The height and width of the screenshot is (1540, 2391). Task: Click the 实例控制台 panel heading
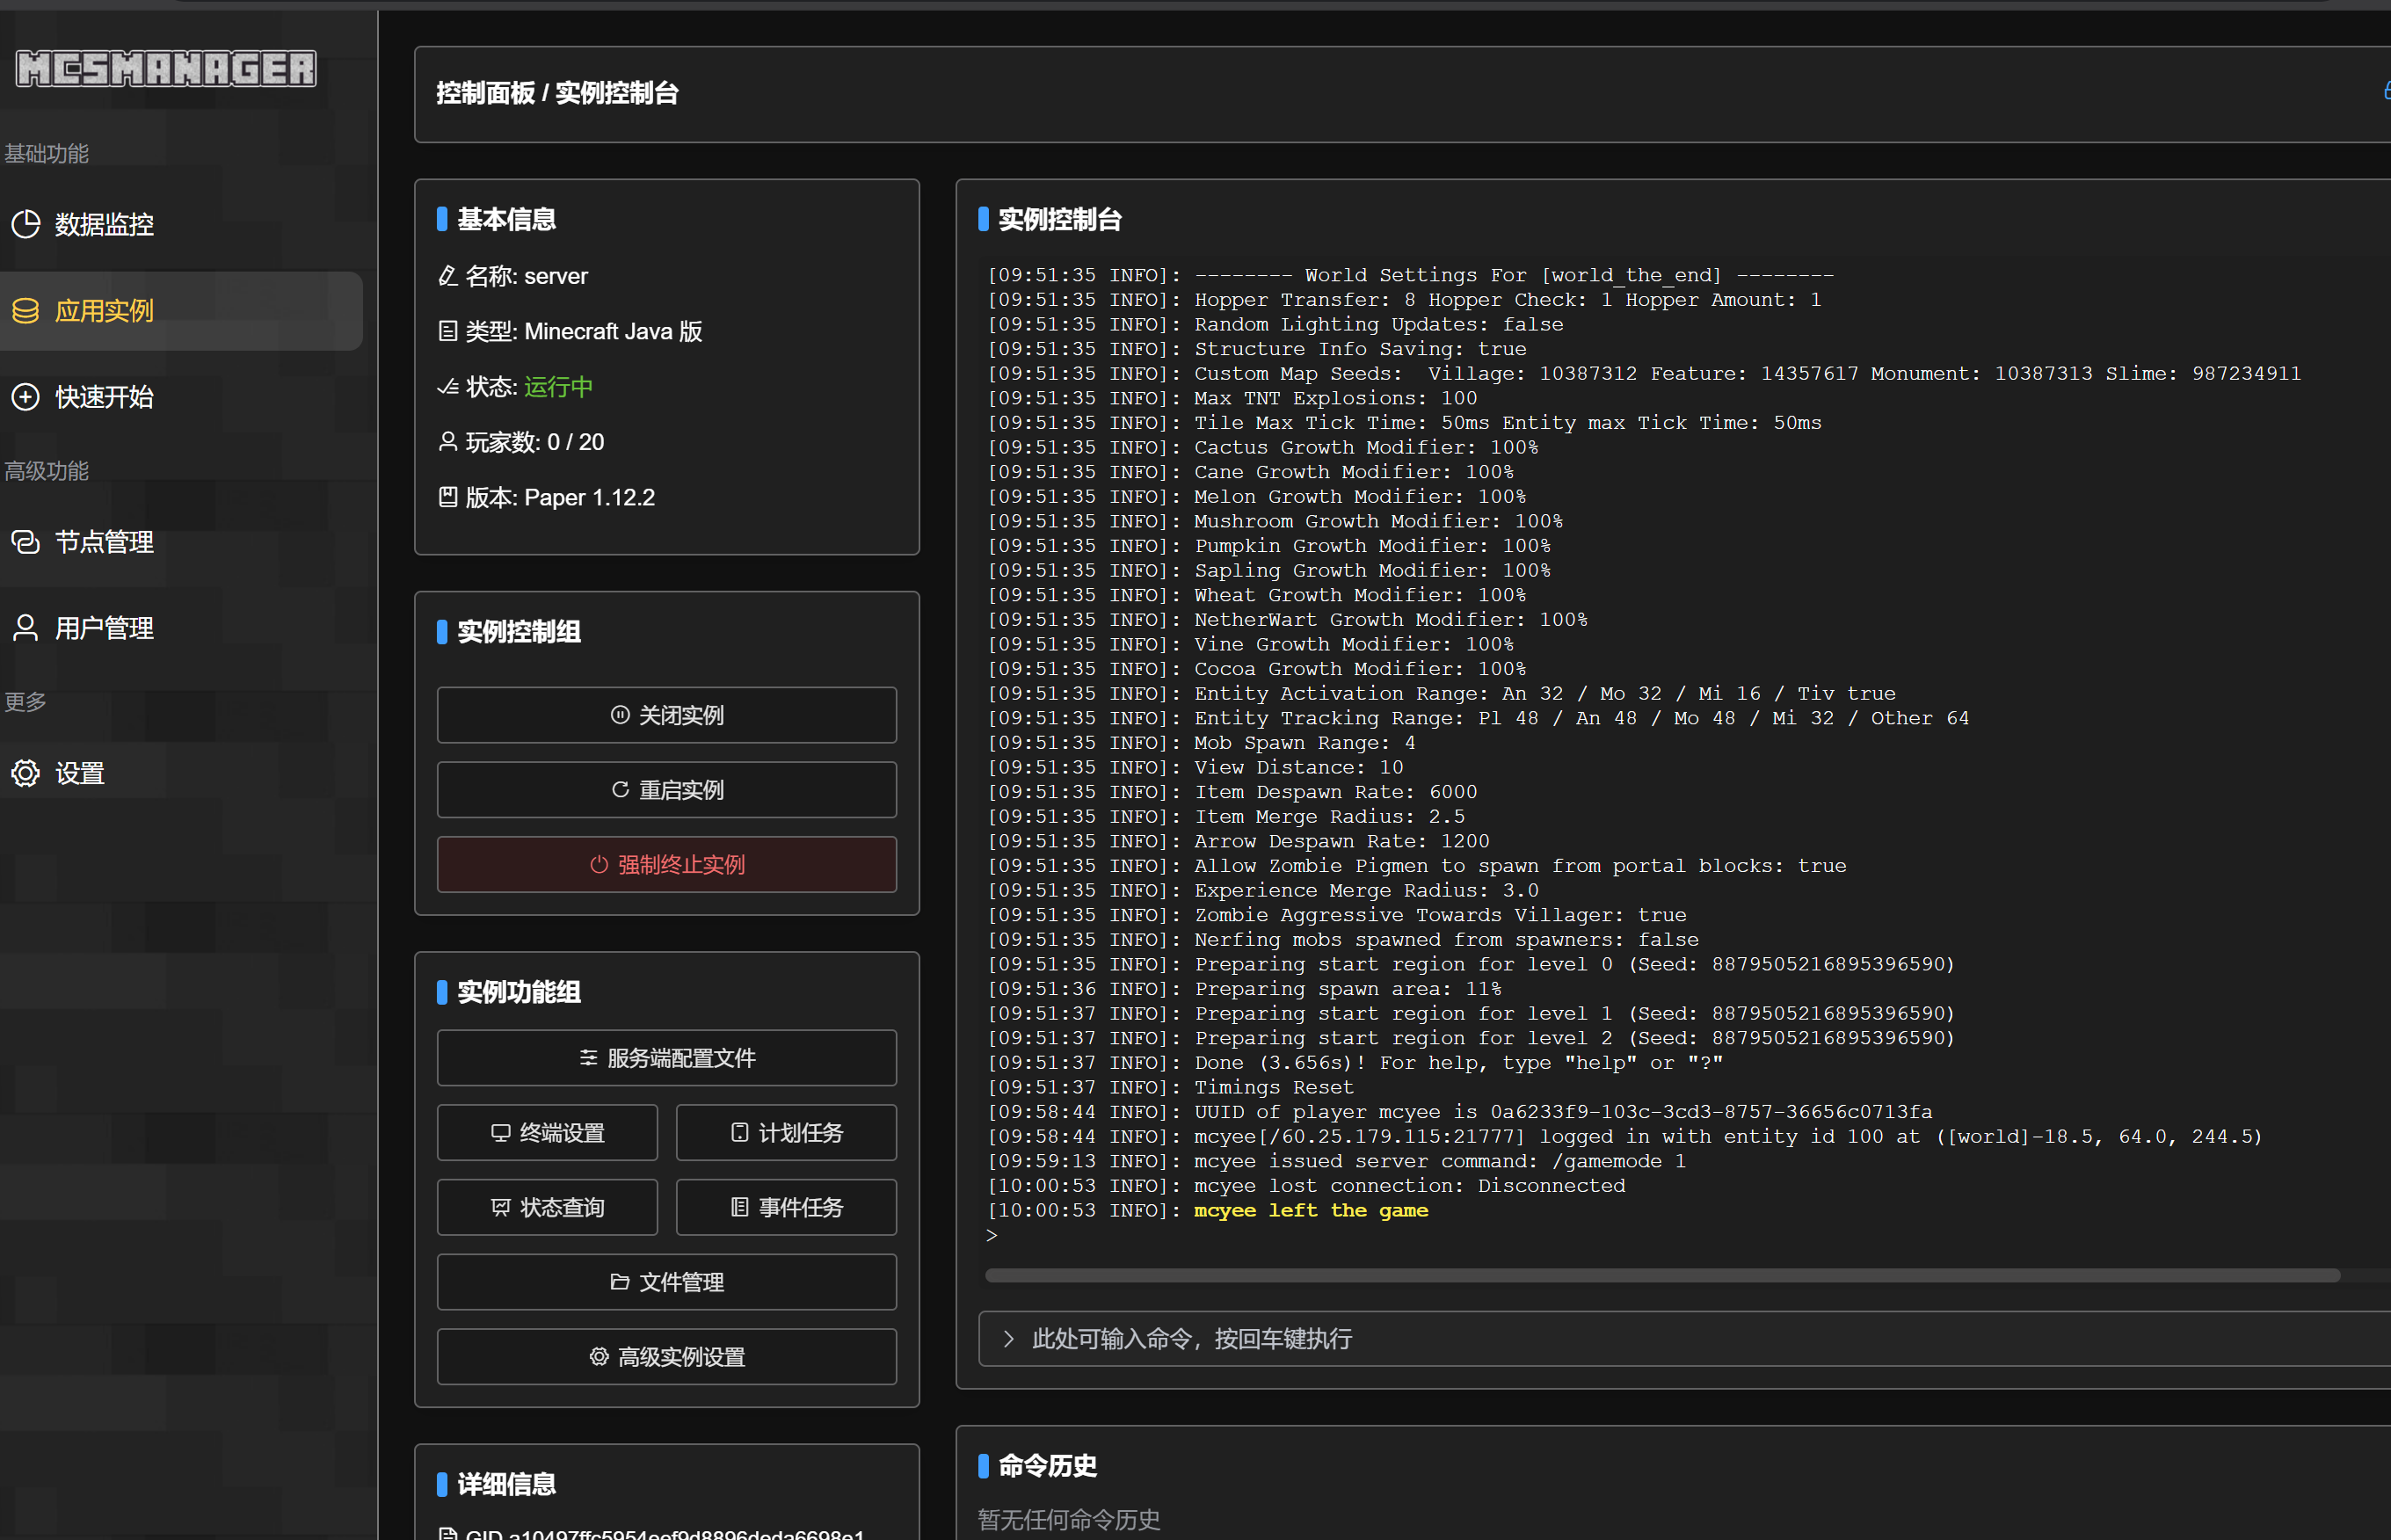[x=1060, y=220]
